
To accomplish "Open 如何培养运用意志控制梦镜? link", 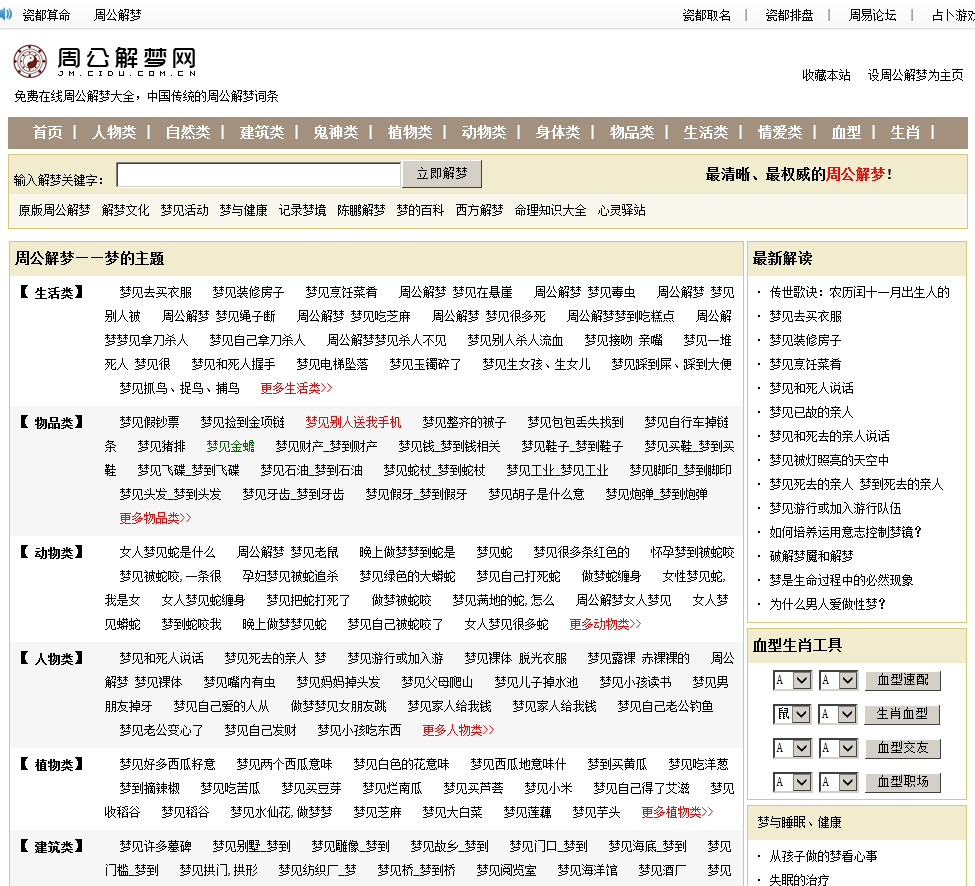I will point(846,532).
